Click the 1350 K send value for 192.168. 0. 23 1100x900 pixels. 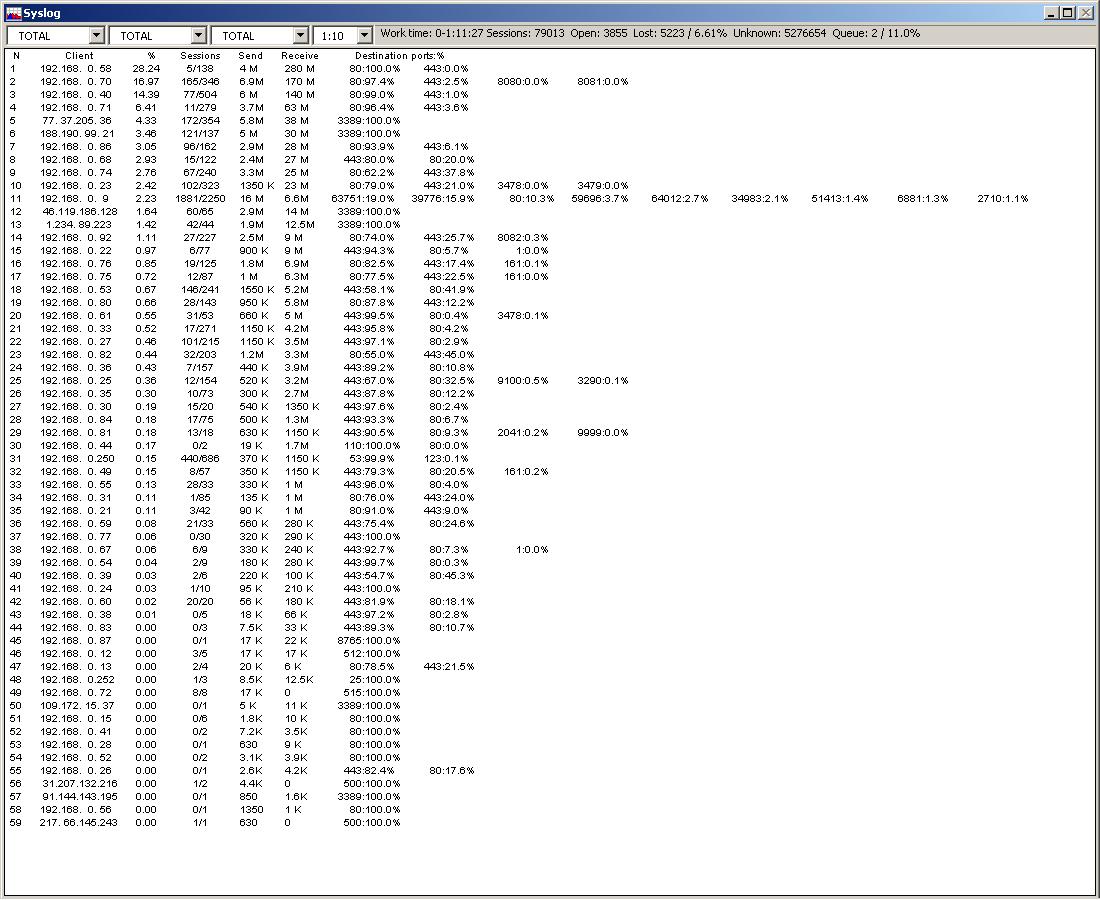[x=257, y=185]
